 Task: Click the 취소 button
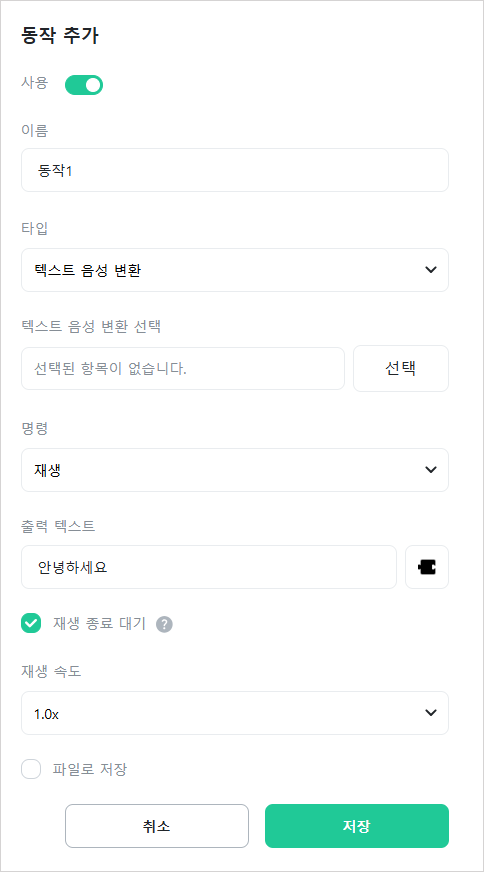(157, 826)
